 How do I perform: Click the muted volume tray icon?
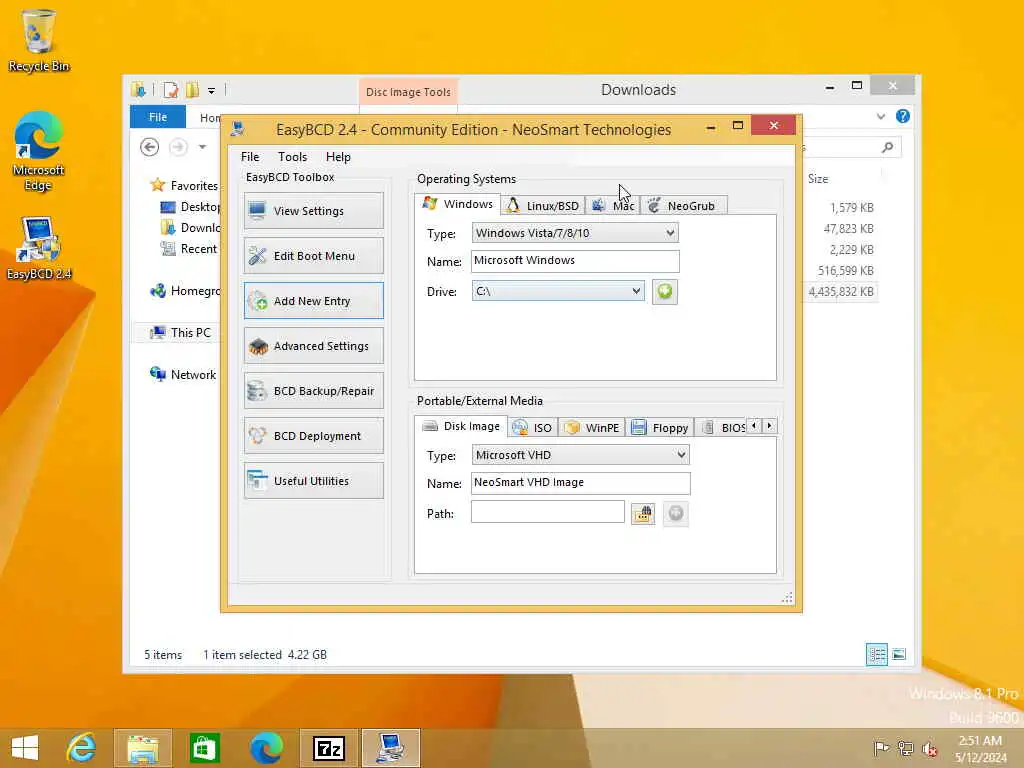[x=929, y=748]
